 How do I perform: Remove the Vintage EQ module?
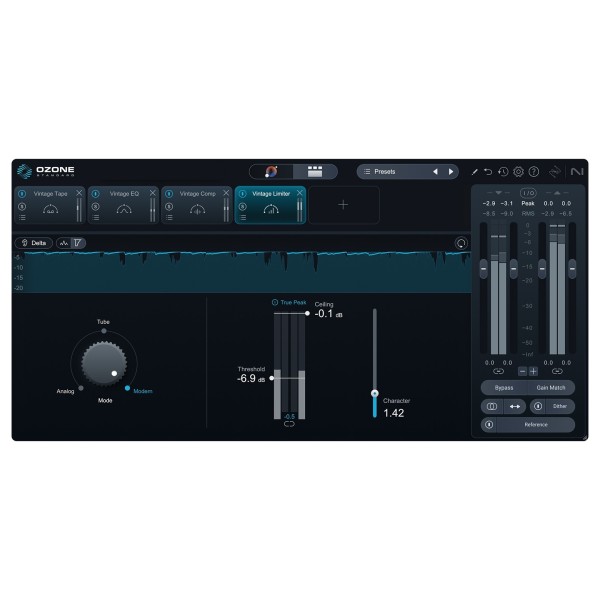[x=152, y=193]
